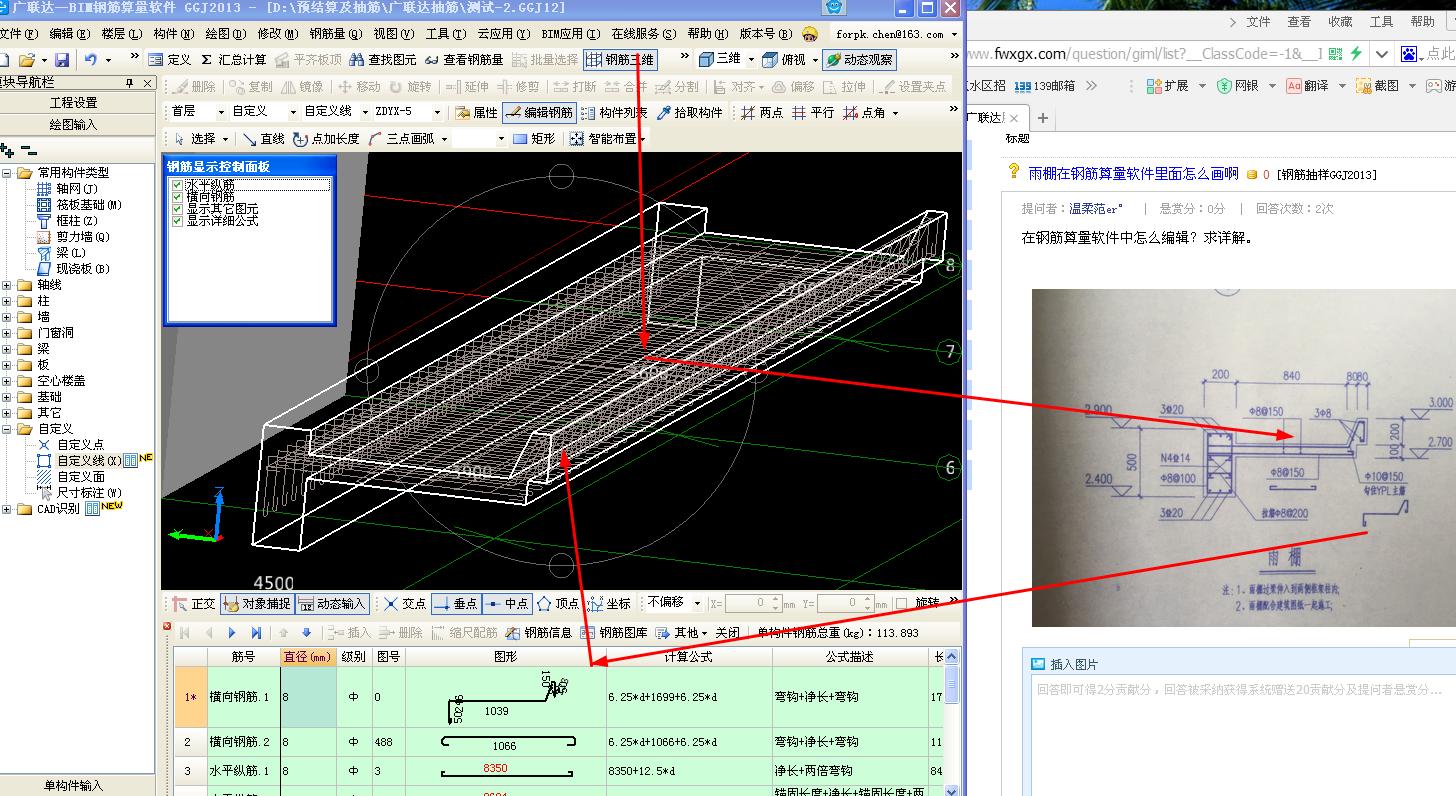Uncheck 水平纵筋 in rebar display panel
1456x796 pixels.
[x=177, y=185]
